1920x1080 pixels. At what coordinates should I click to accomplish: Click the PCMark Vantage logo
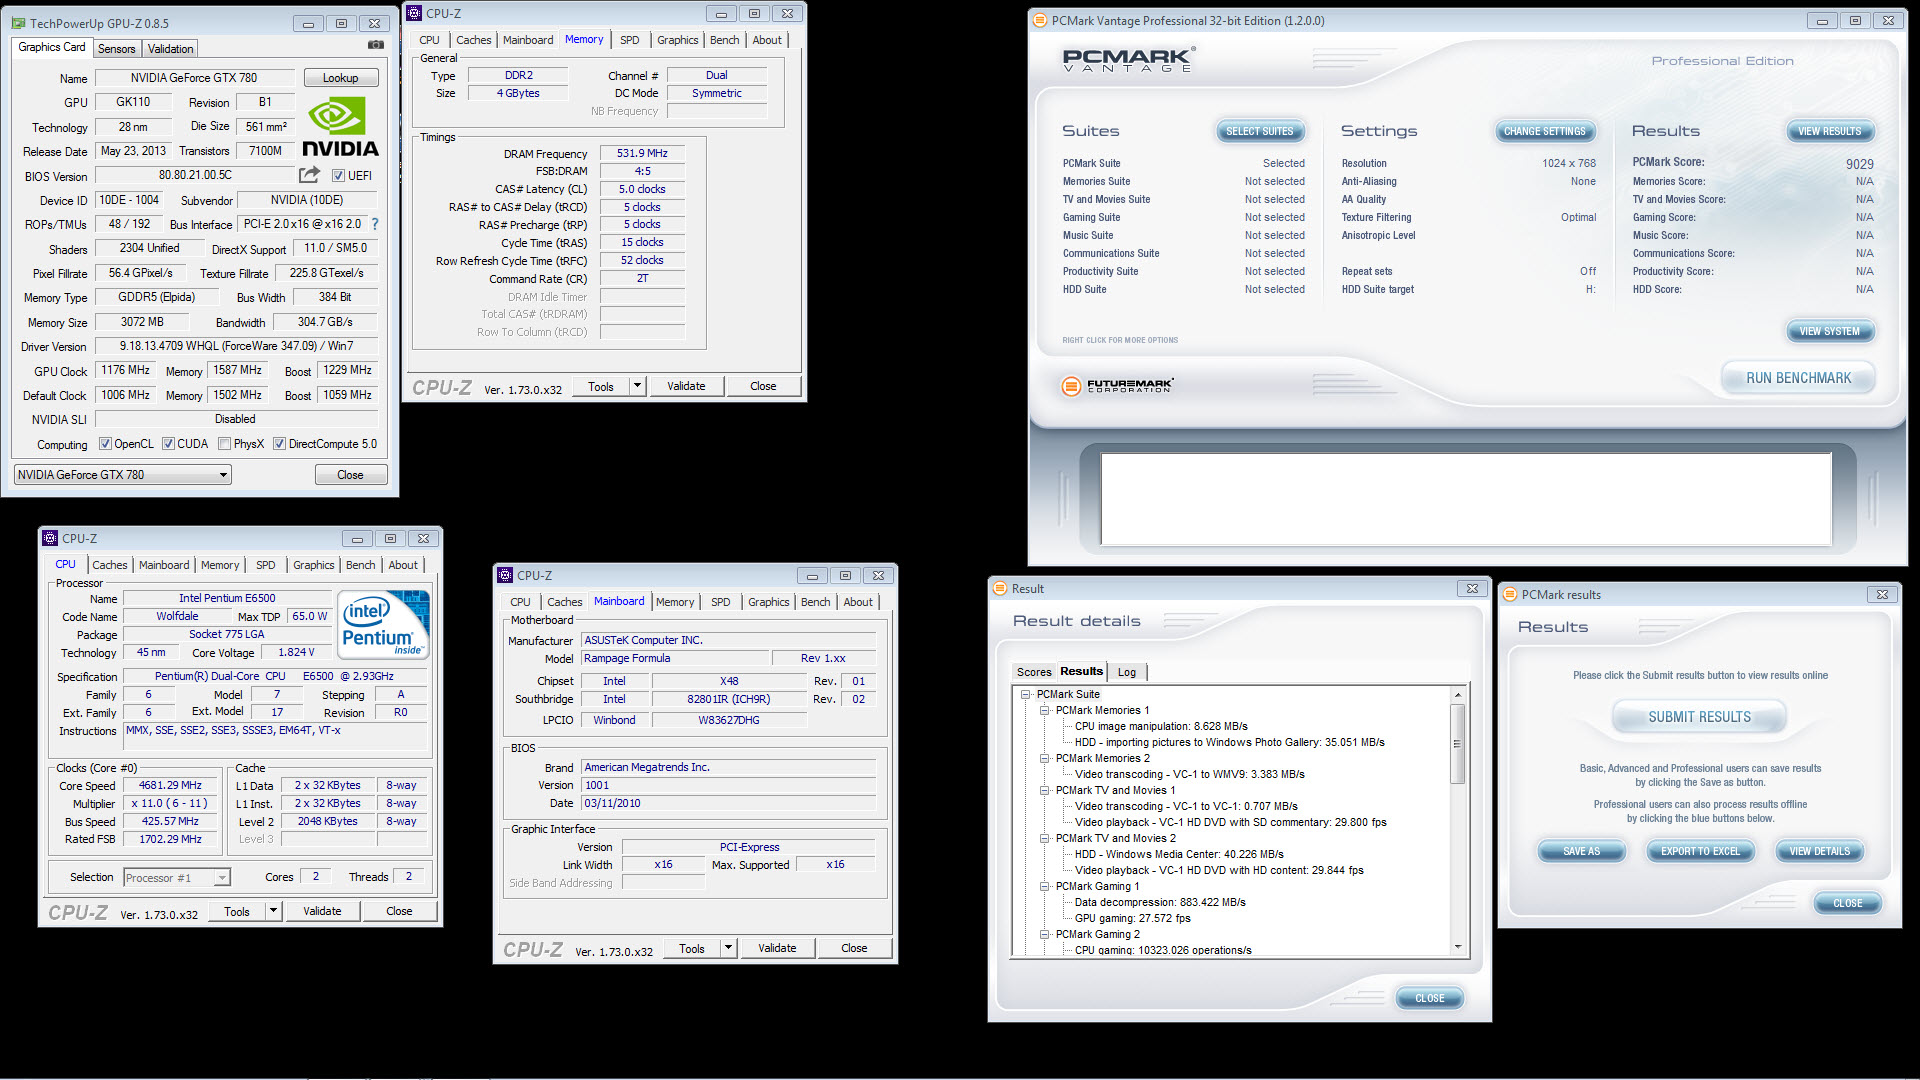[1128, 60]
